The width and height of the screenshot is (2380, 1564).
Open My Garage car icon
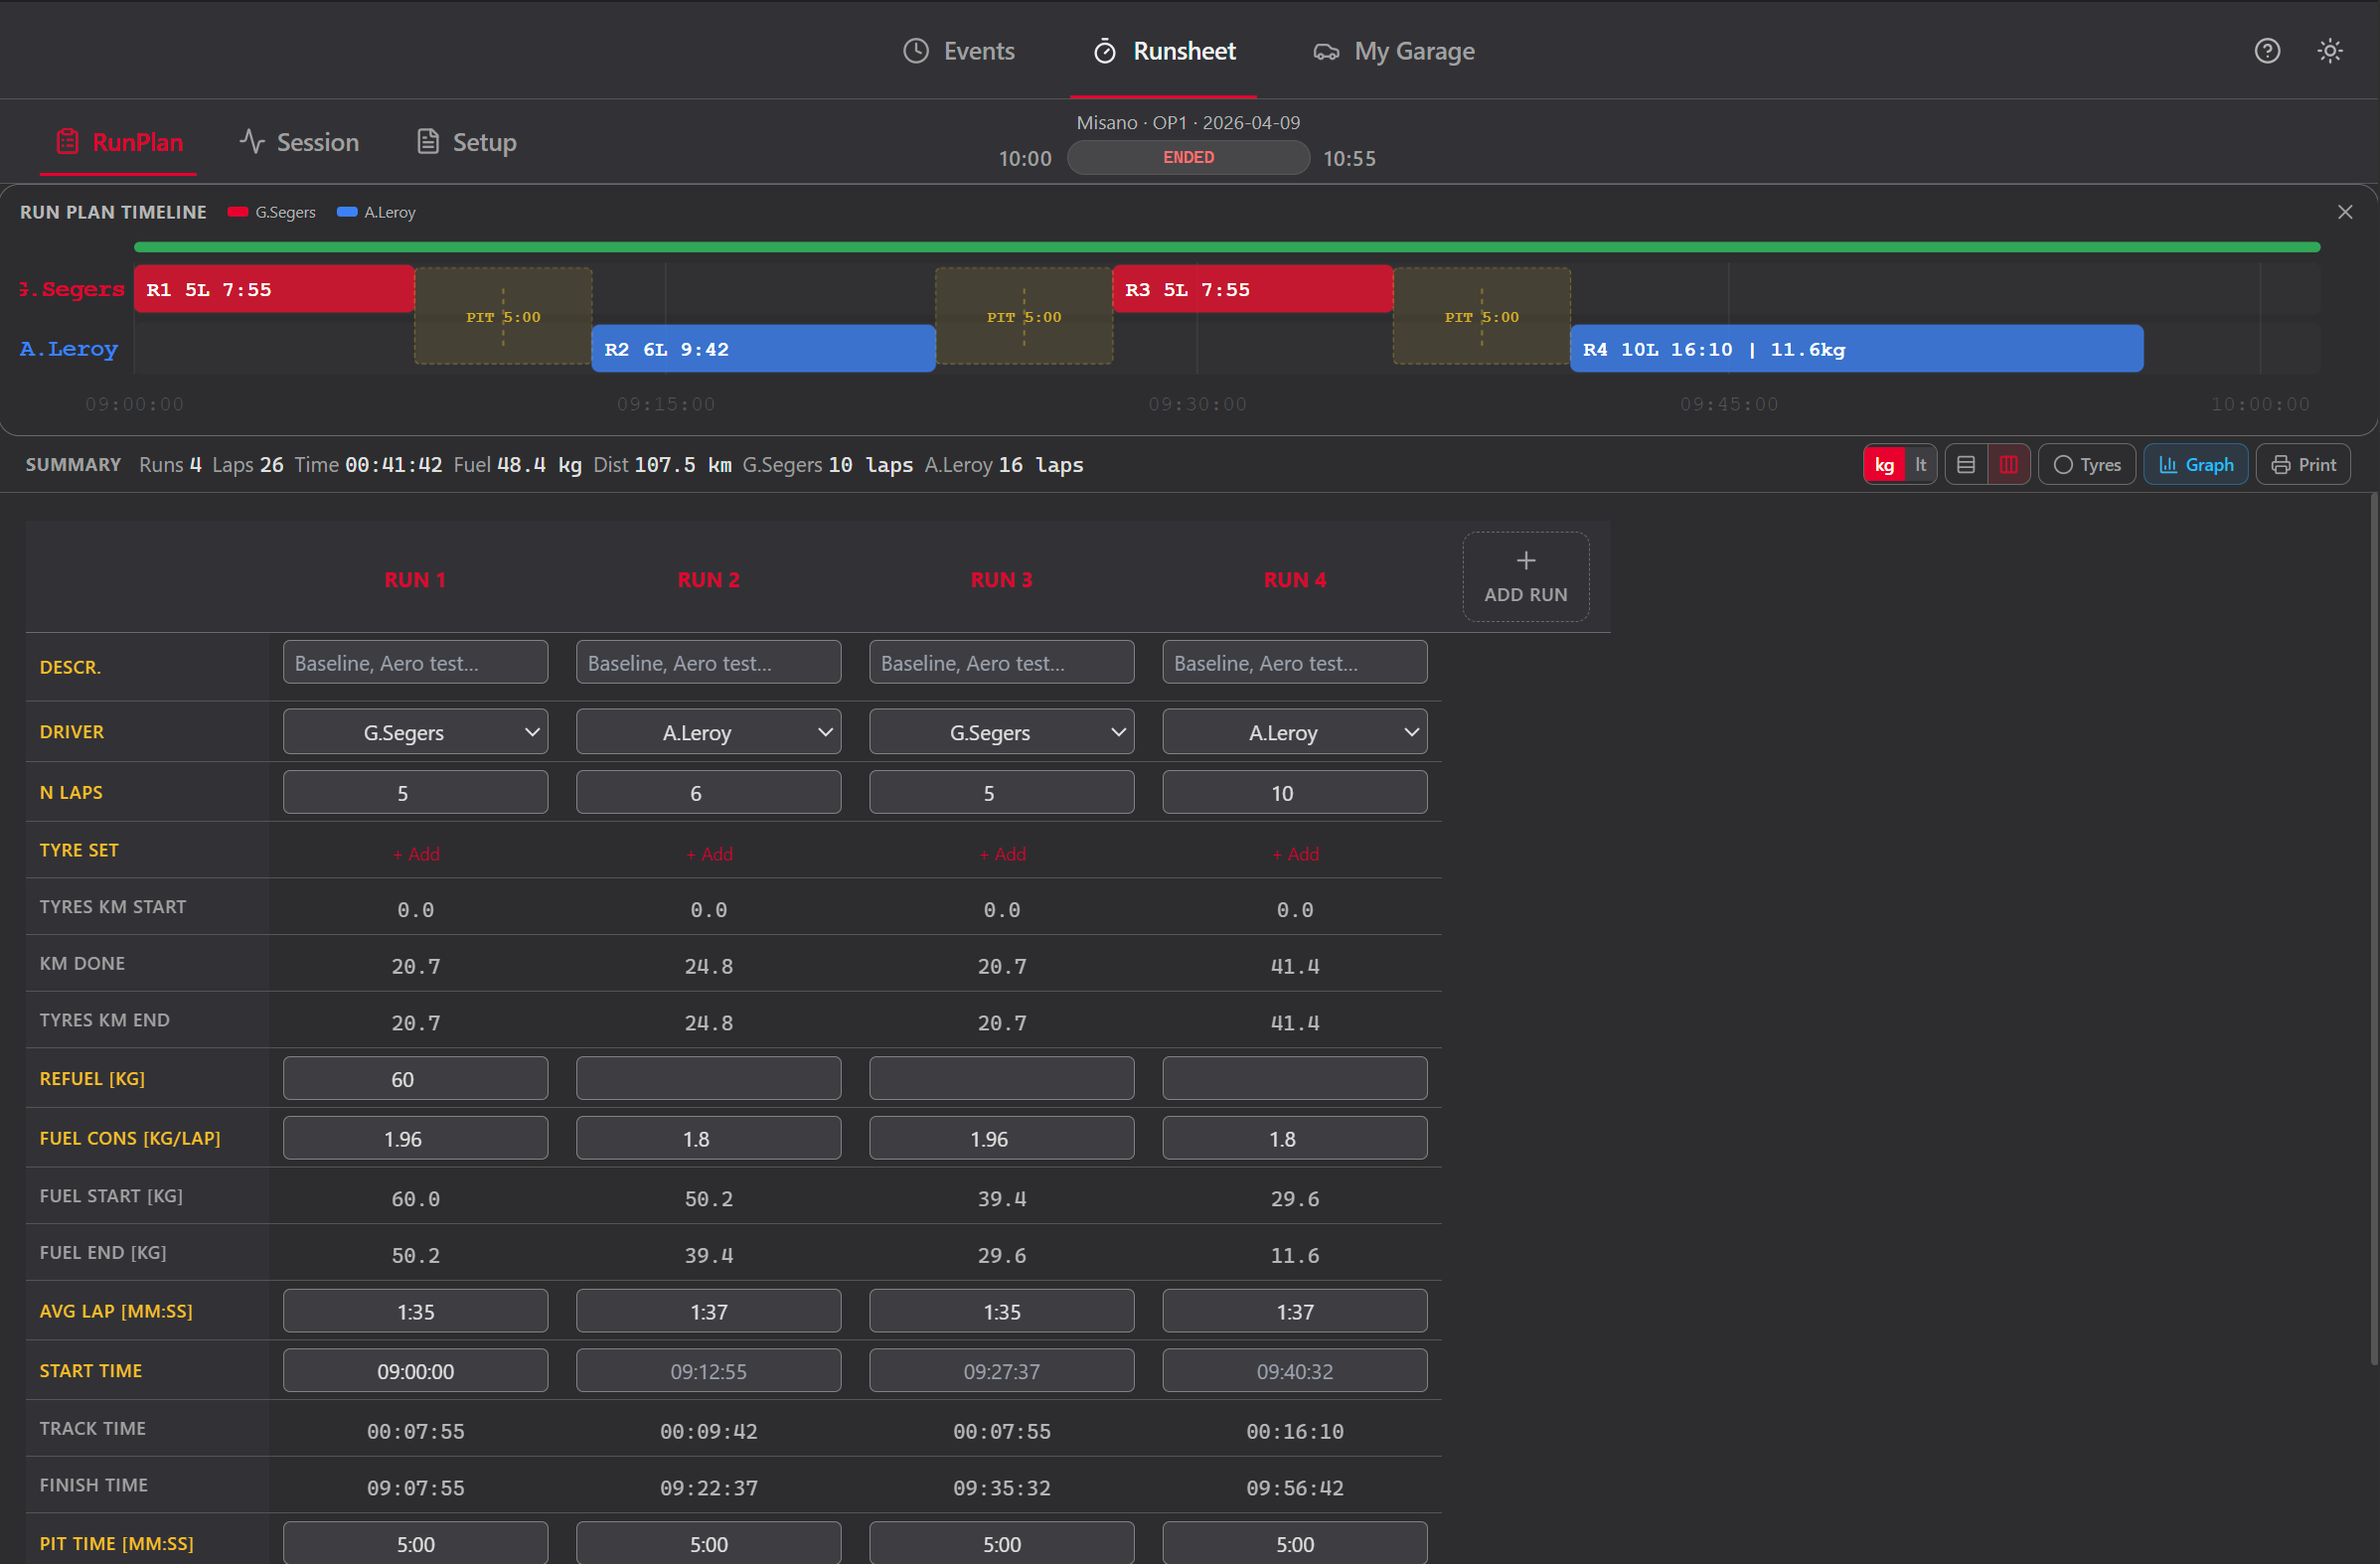pyautogui.click(x=1326, y=51)
